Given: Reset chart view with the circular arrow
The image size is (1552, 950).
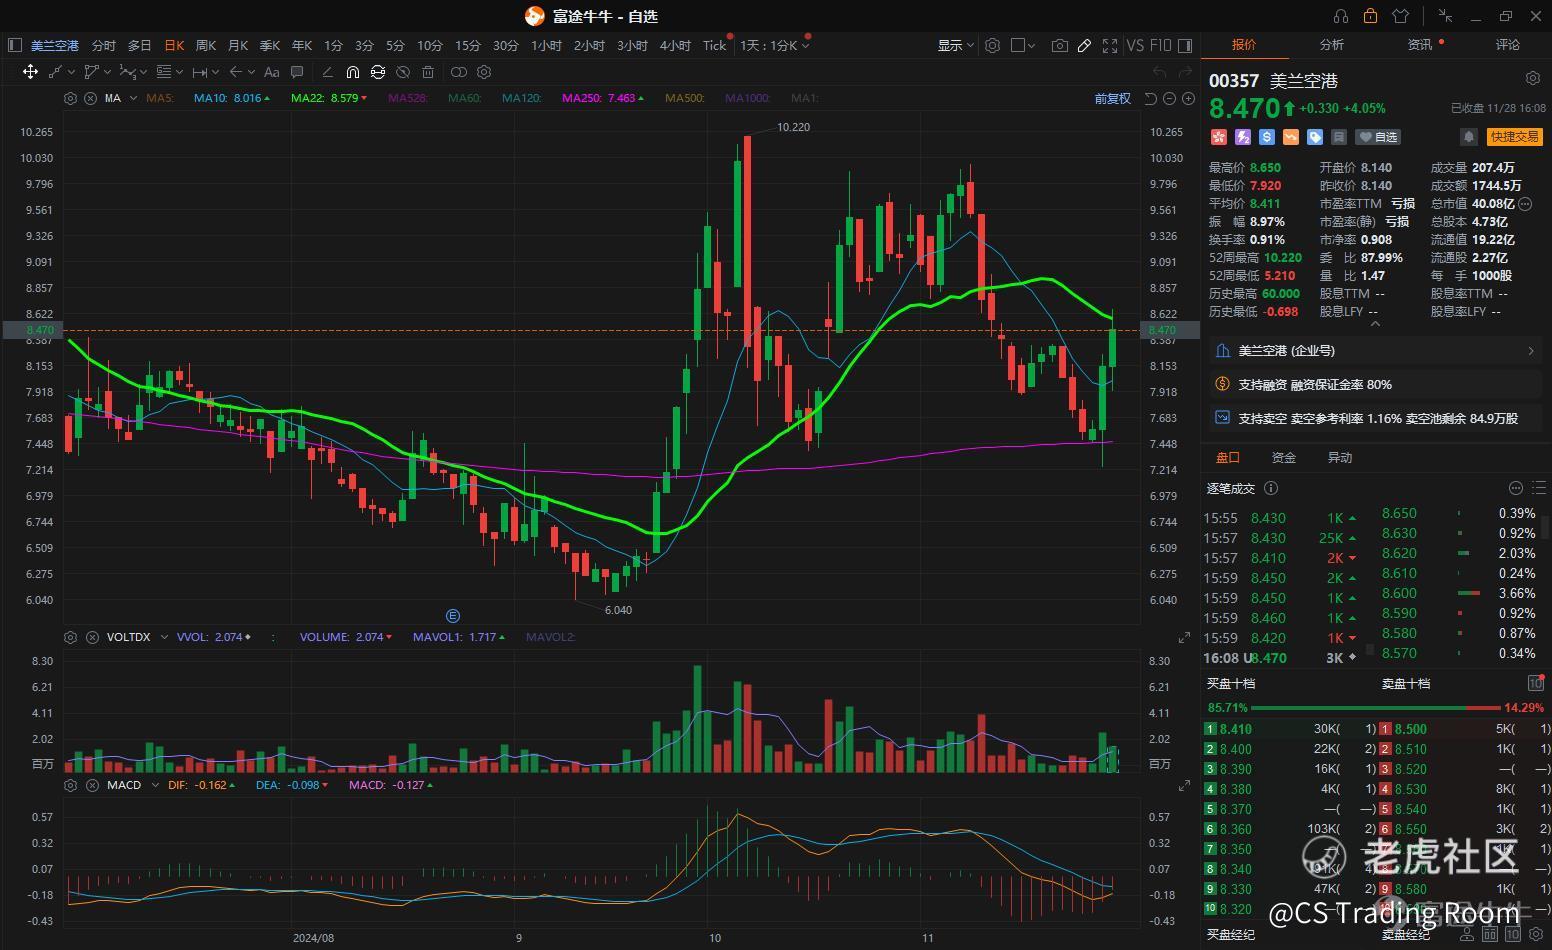Looking at the screenshot, I should pos(1150,98).
